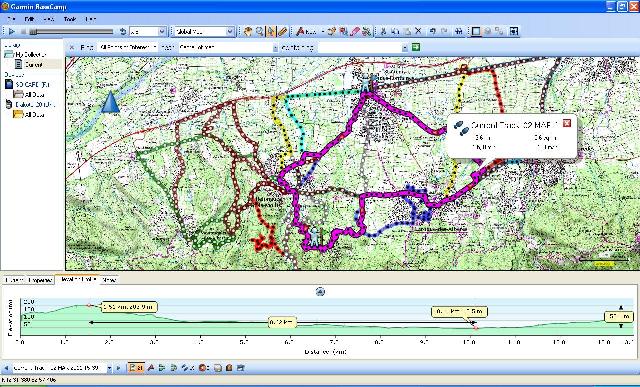
Task: Select the Pan hand tool
Action: [248, 31]
